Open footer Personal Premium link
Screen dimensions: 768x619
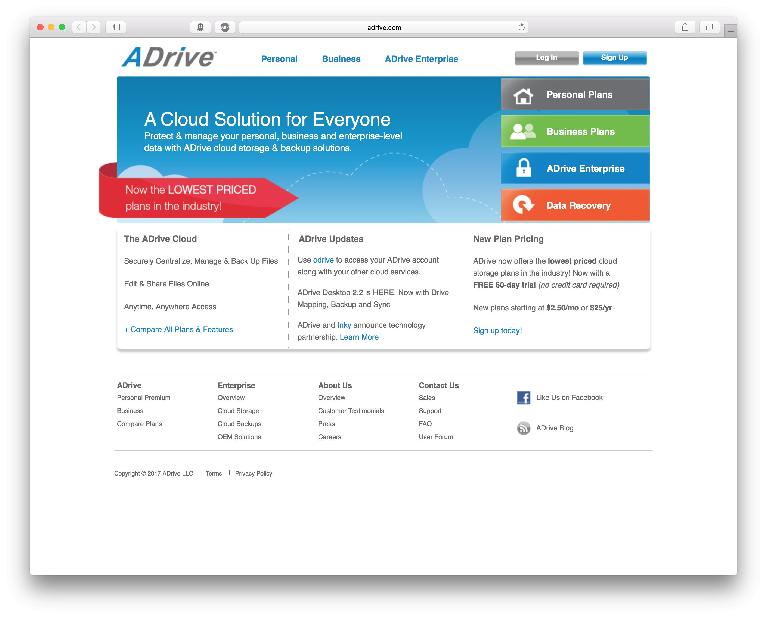[x=144, y=398]
